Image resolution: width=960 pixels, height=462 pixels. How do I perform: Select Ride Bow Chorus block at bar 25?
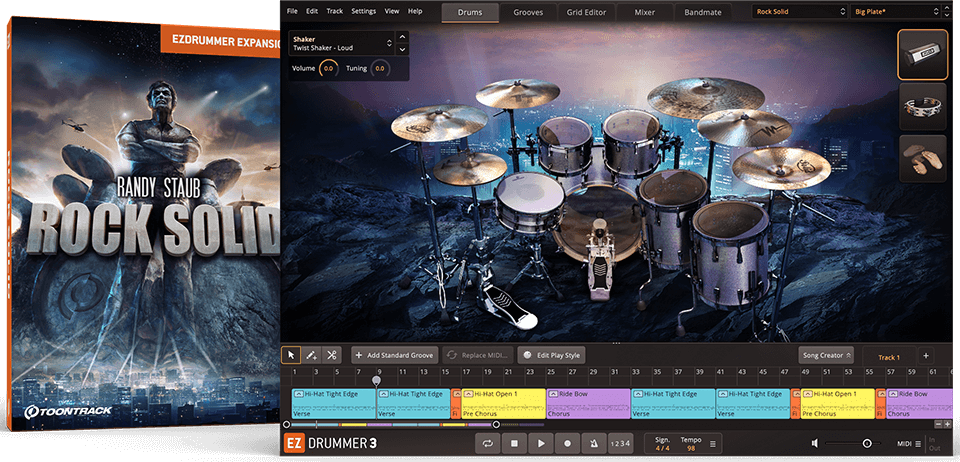pyautogui.click(x=588, y=403)
